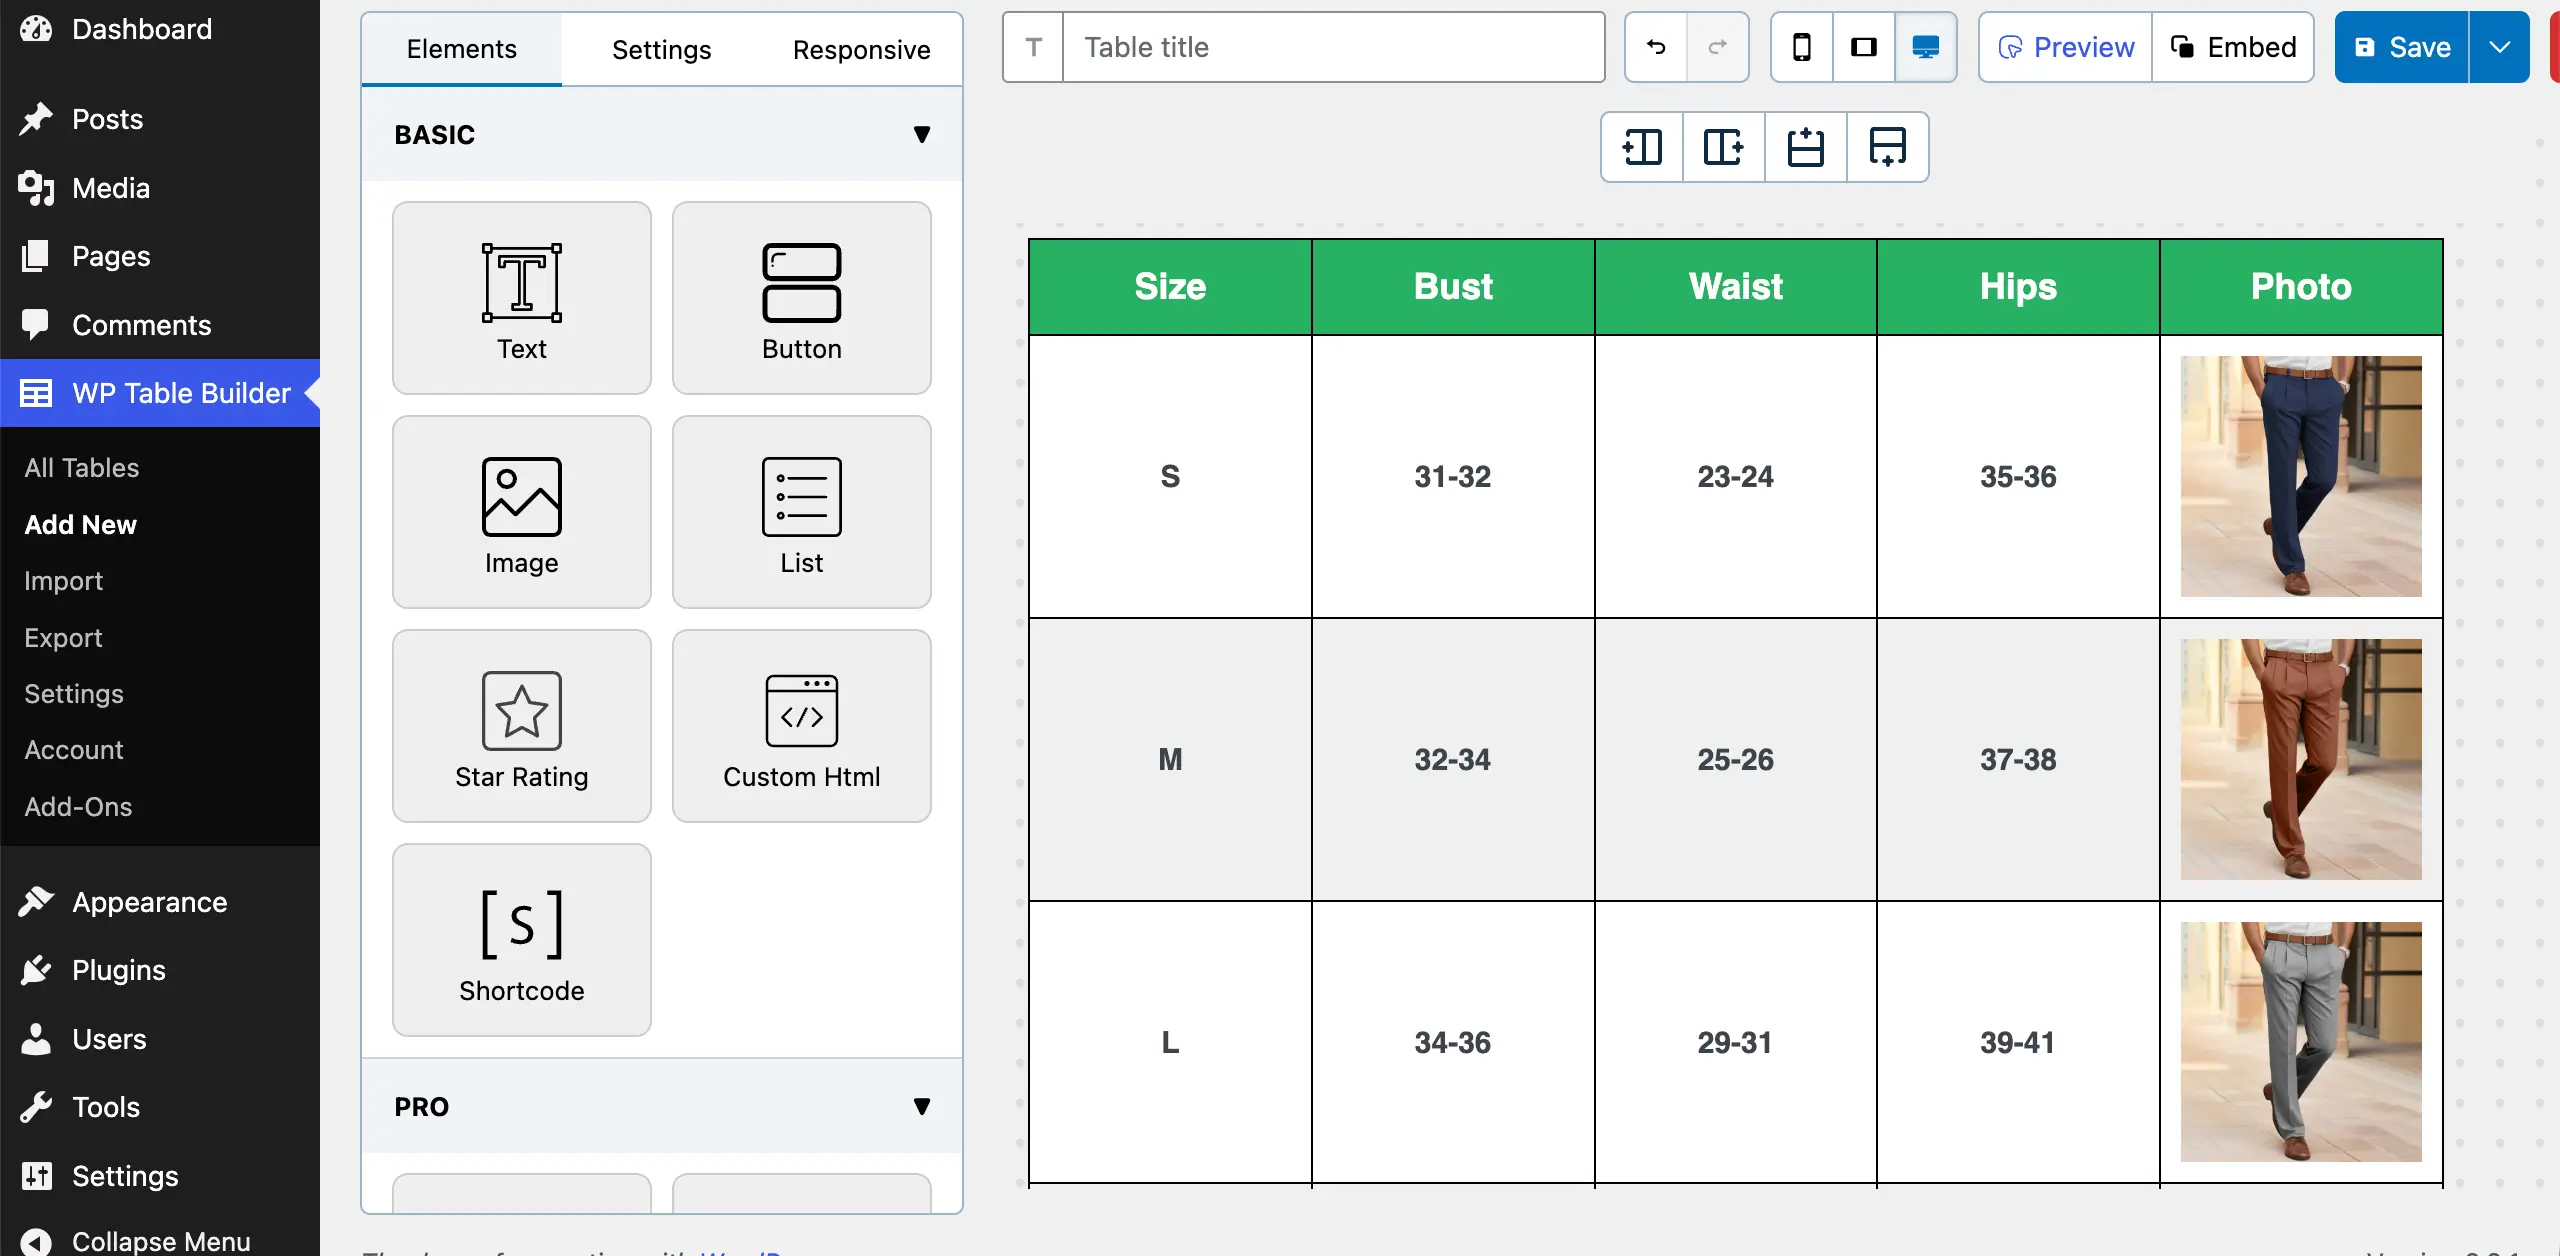2560x1256 pixels.
Task: Insert a row below
Action: click(1887, 147)
